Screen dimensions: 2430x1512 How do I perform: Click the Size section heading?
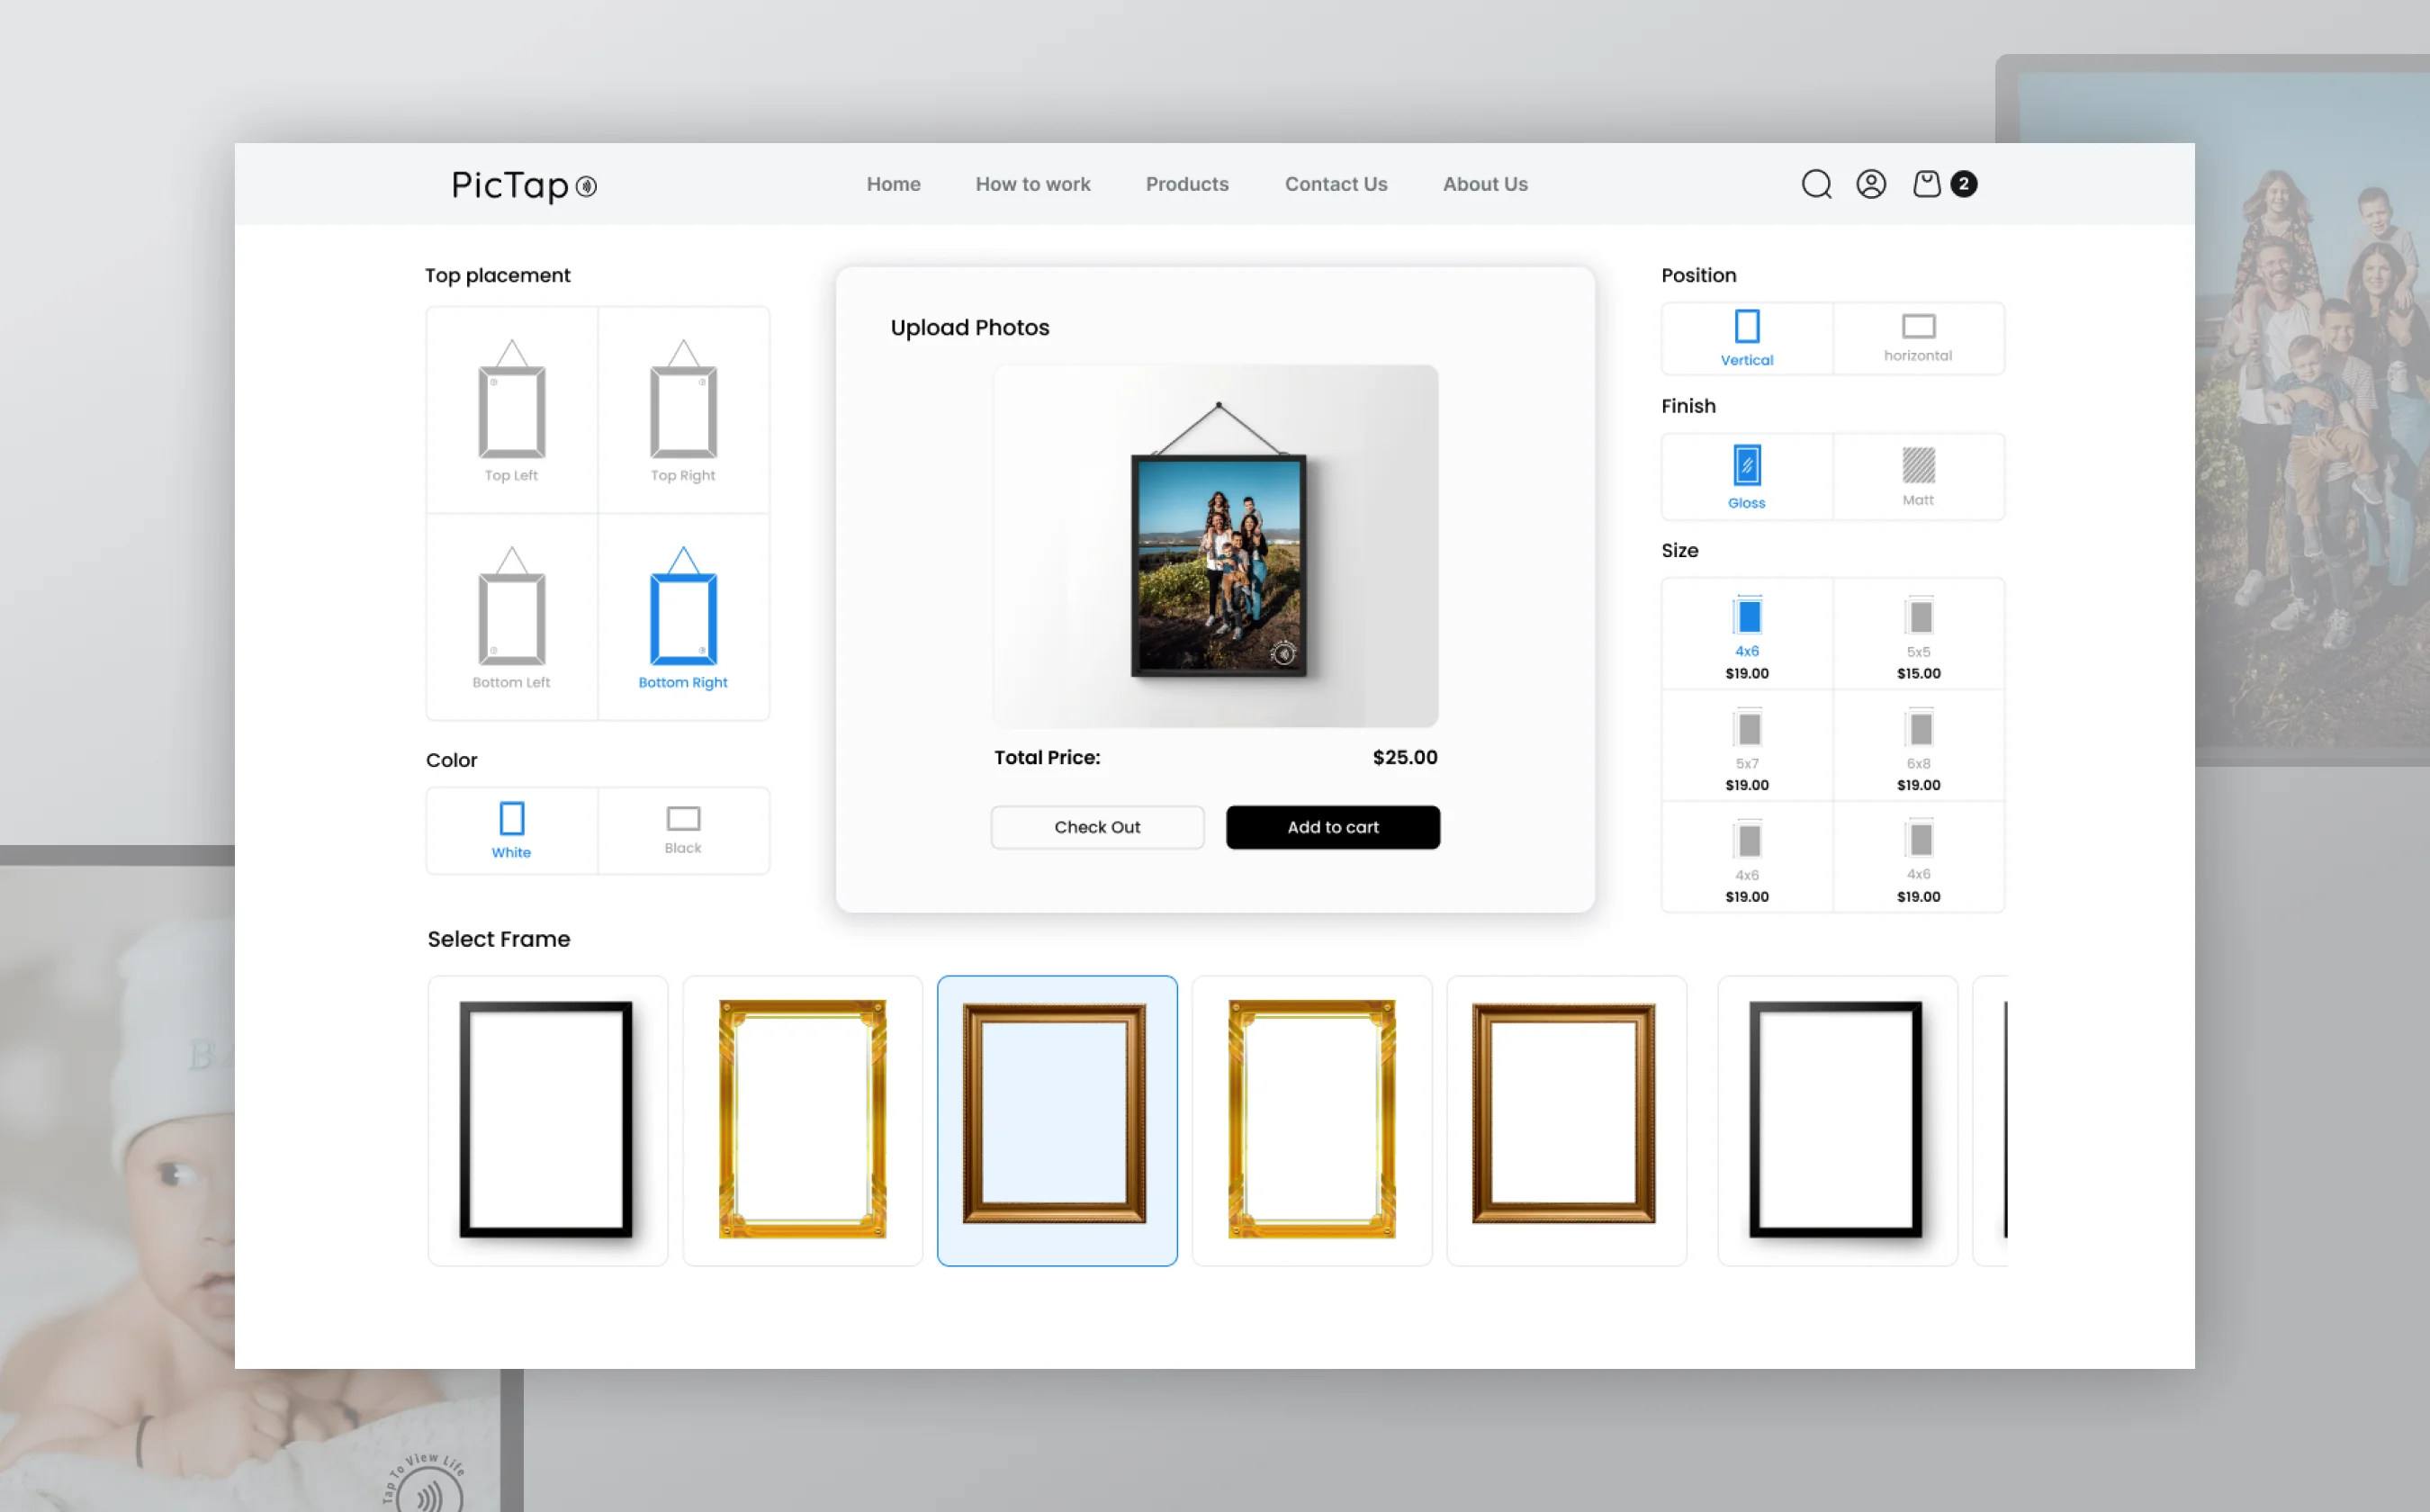coord(1679,550)
